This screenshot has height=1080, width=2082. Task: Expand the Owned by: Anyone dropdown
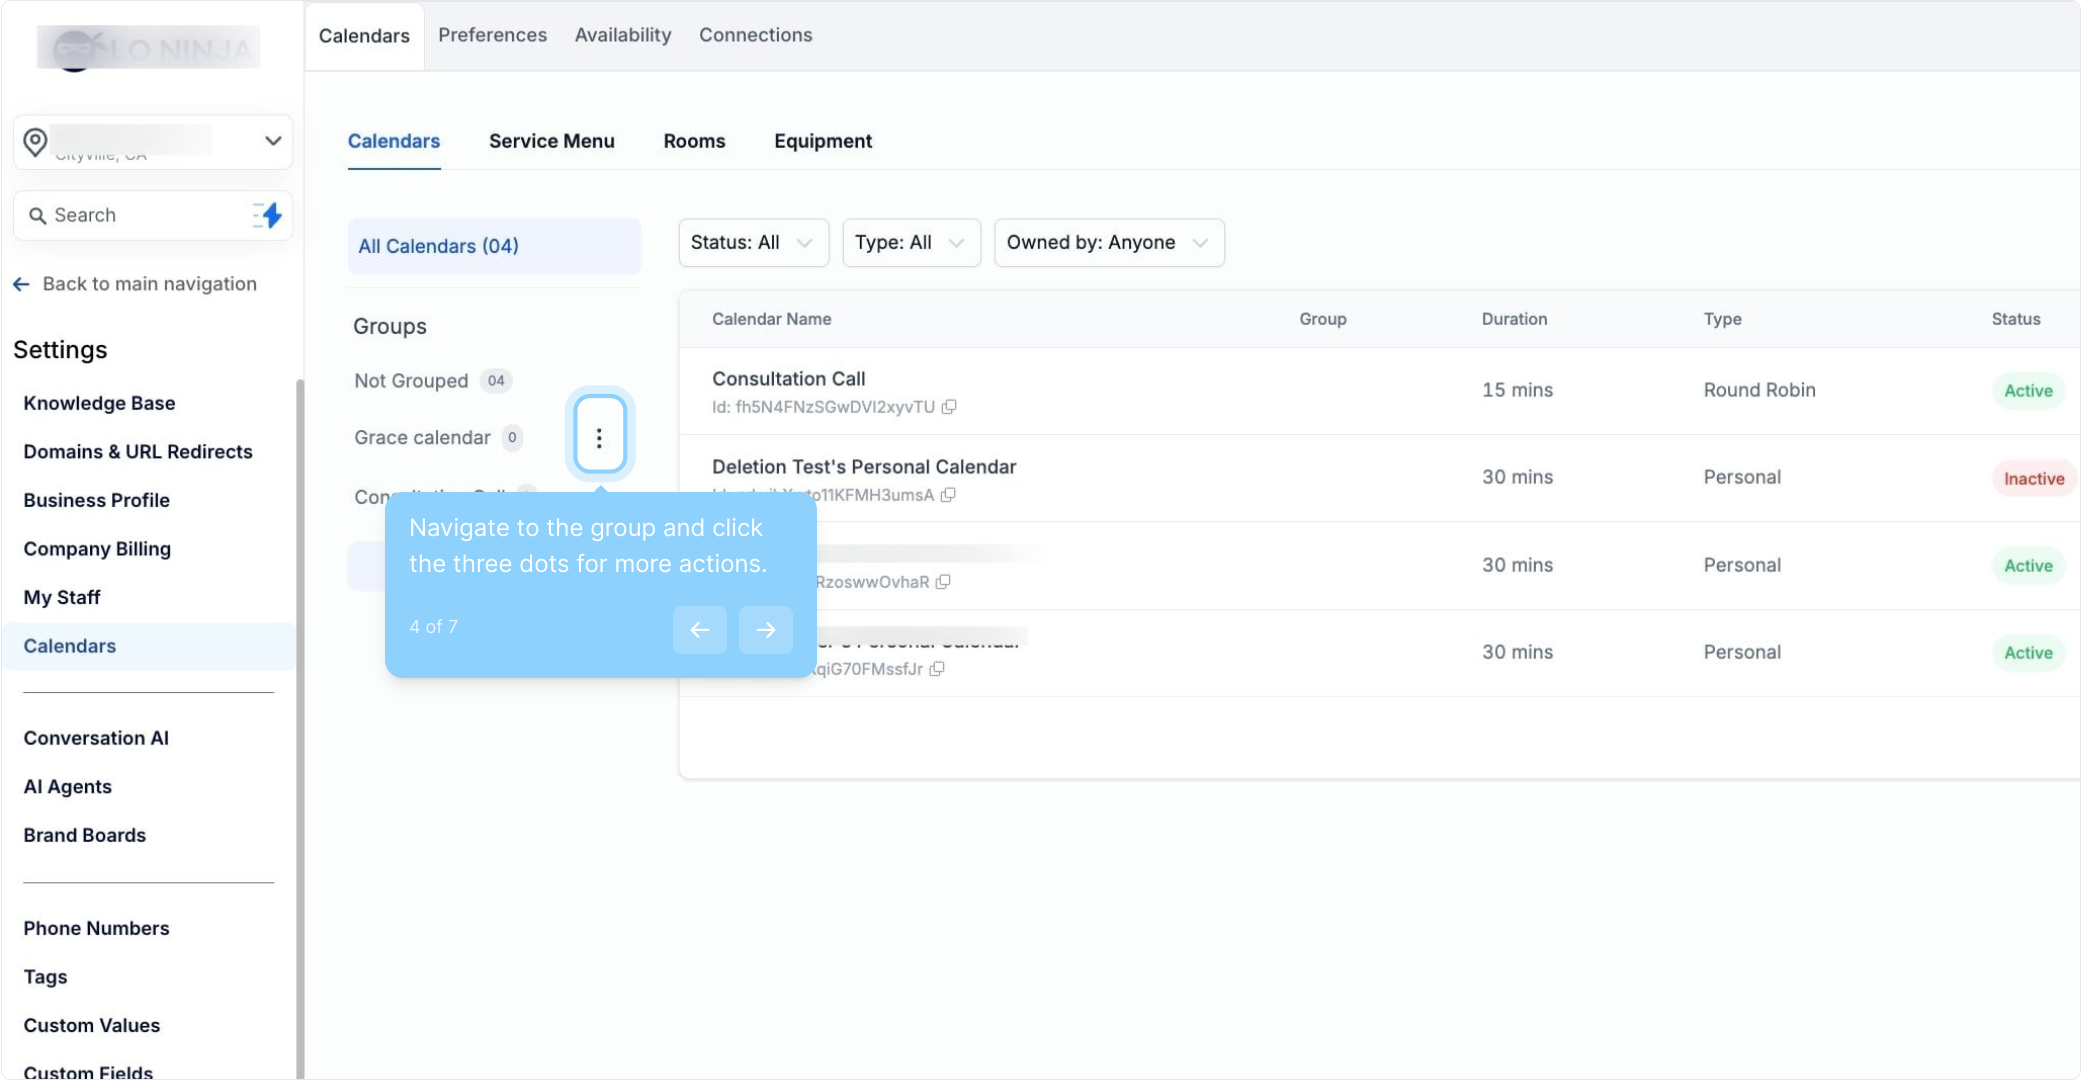coord(1108,243)
